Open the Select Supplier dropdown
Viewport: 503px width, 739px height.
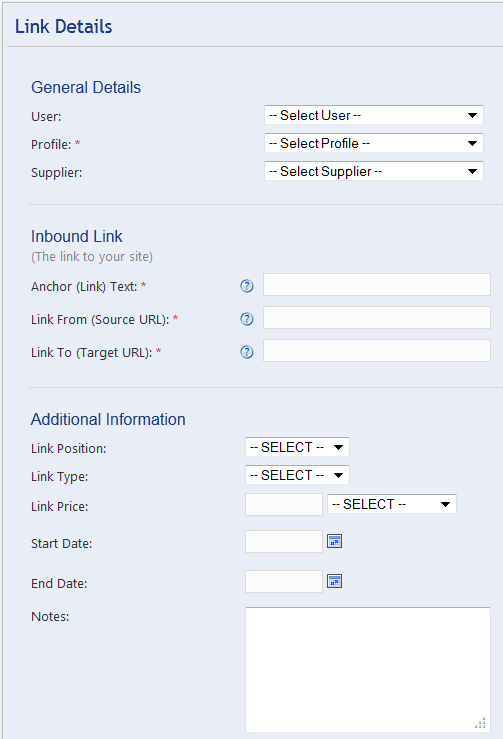(374, 171)
